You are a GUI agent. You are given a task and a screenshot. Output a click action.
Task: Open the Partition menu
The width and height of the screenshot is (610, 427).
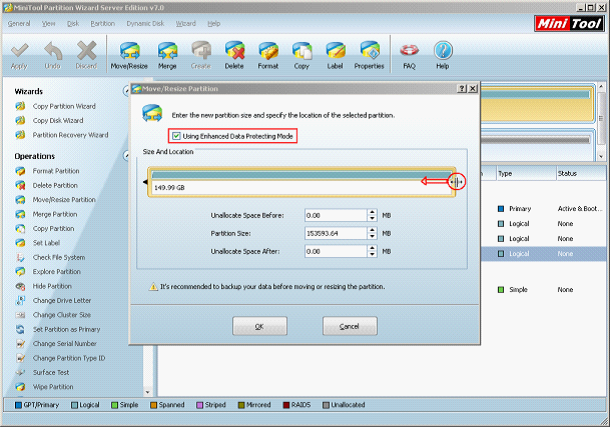(103, 24)
